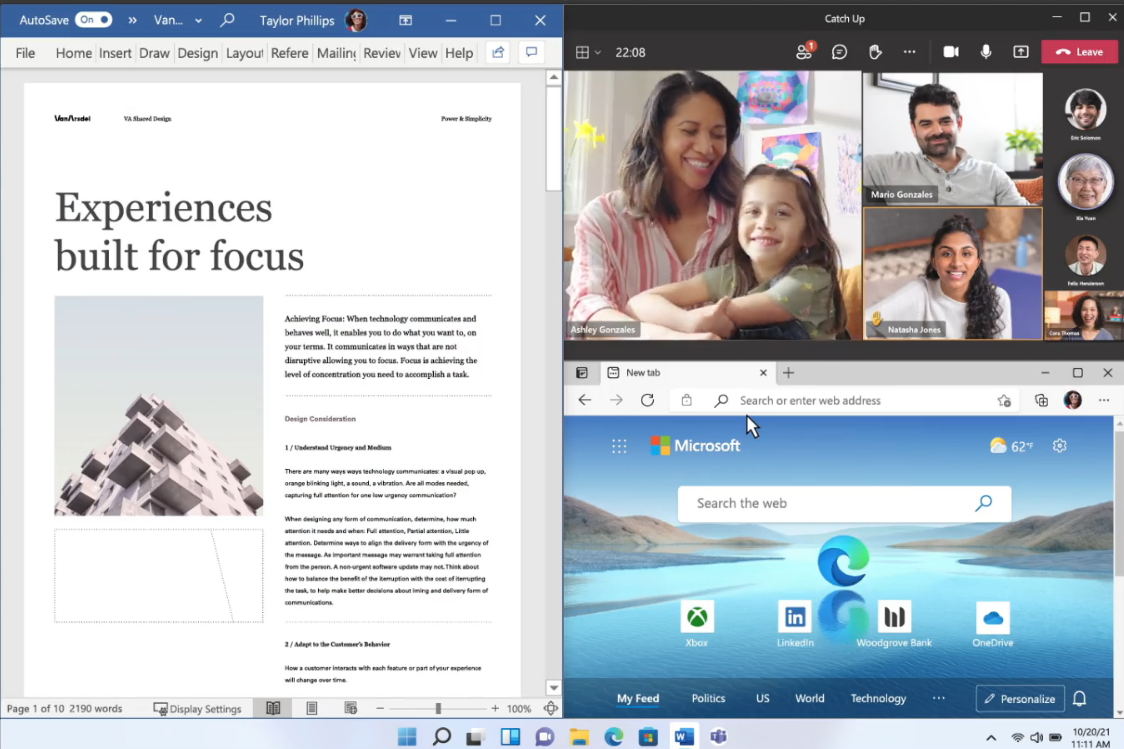Raise hand in Teams meeting
This screenshot has height=749, width=1124.
[x=874, y=52]
